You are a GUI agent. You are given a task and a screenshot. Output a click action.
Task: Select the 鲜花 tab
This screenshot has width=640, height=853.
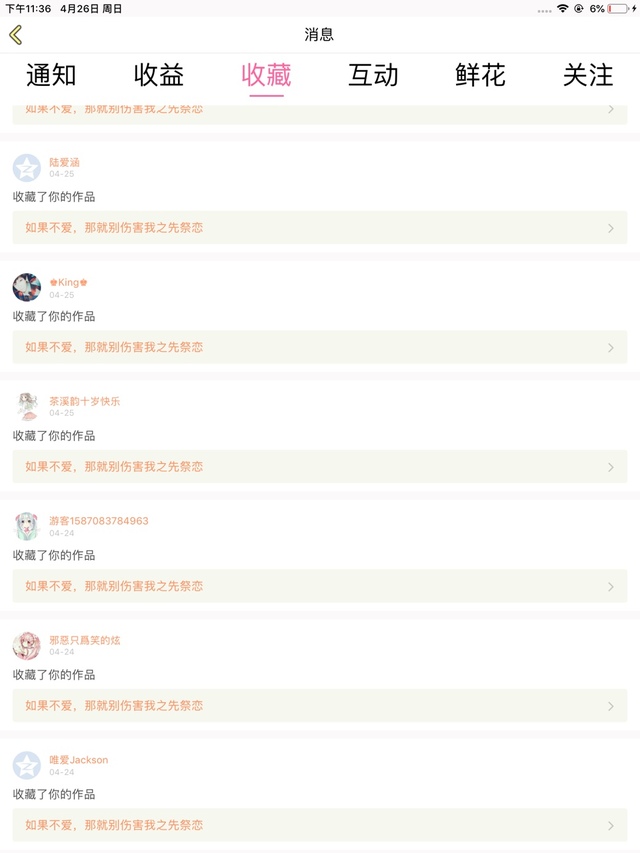pos(481,75)
